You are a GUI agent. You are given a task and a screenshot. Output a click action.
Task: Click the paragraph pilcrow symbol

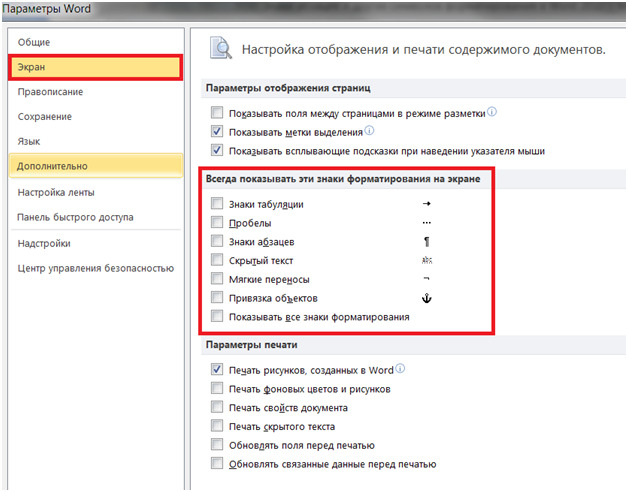[x=427, y=242]
